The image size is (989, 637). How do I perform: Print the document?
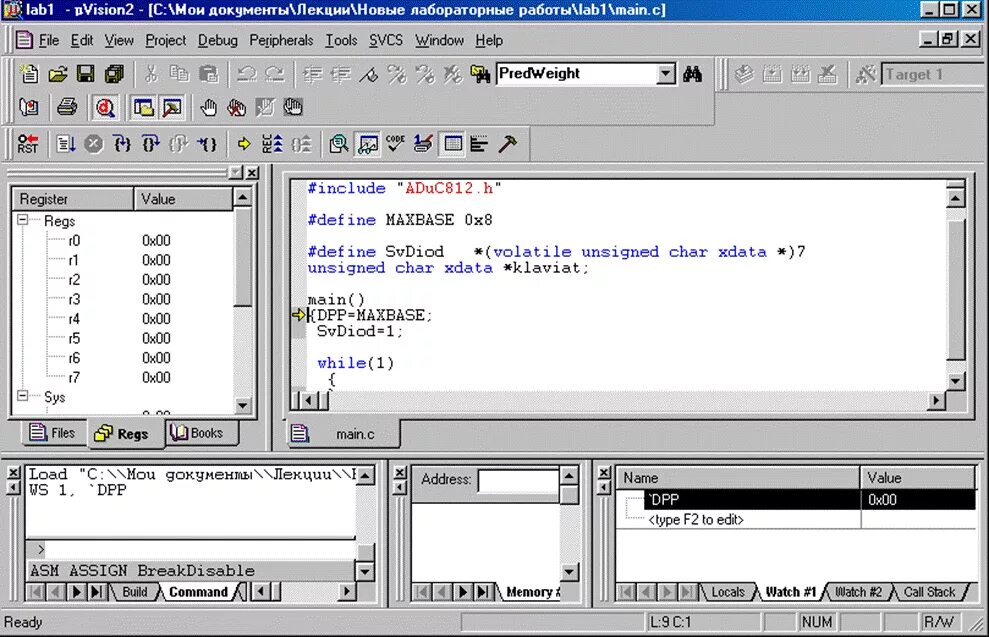(66, 108)
